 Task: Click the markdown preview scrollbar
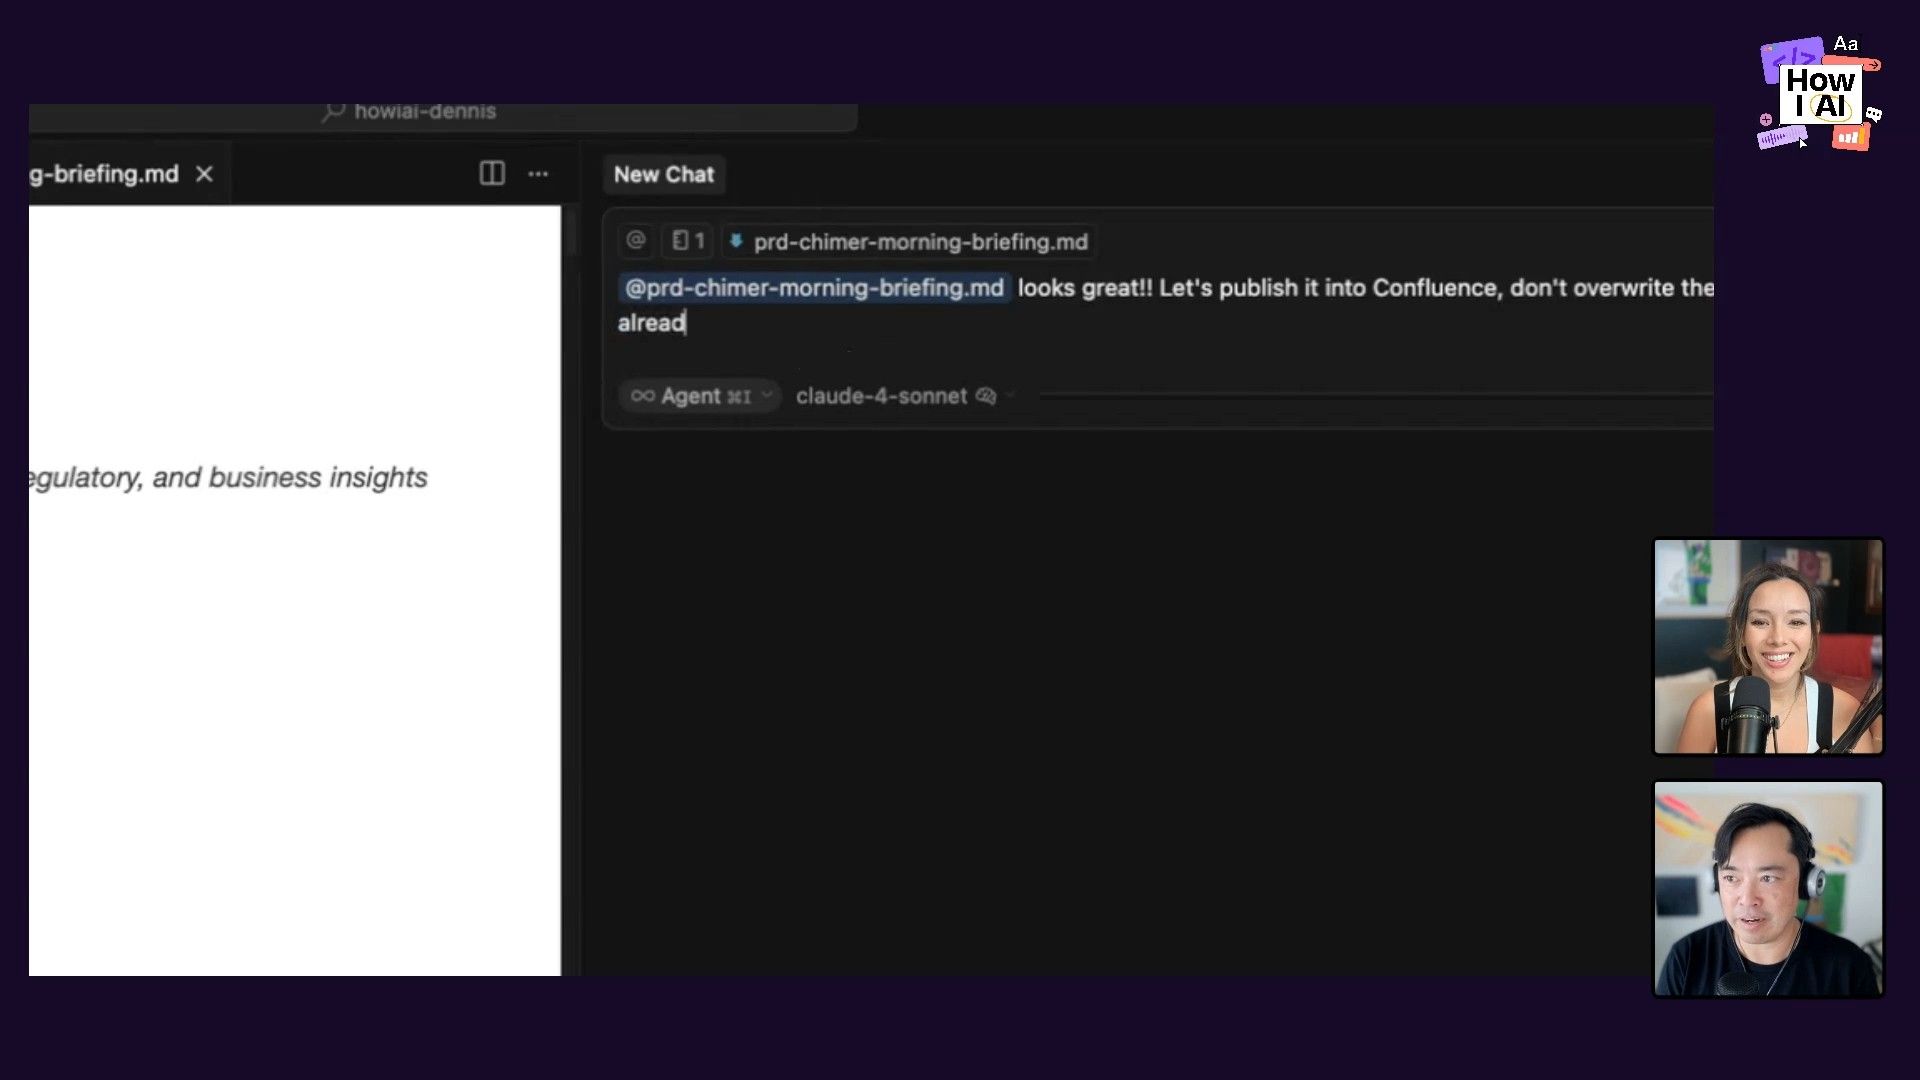tap(571, 234)
